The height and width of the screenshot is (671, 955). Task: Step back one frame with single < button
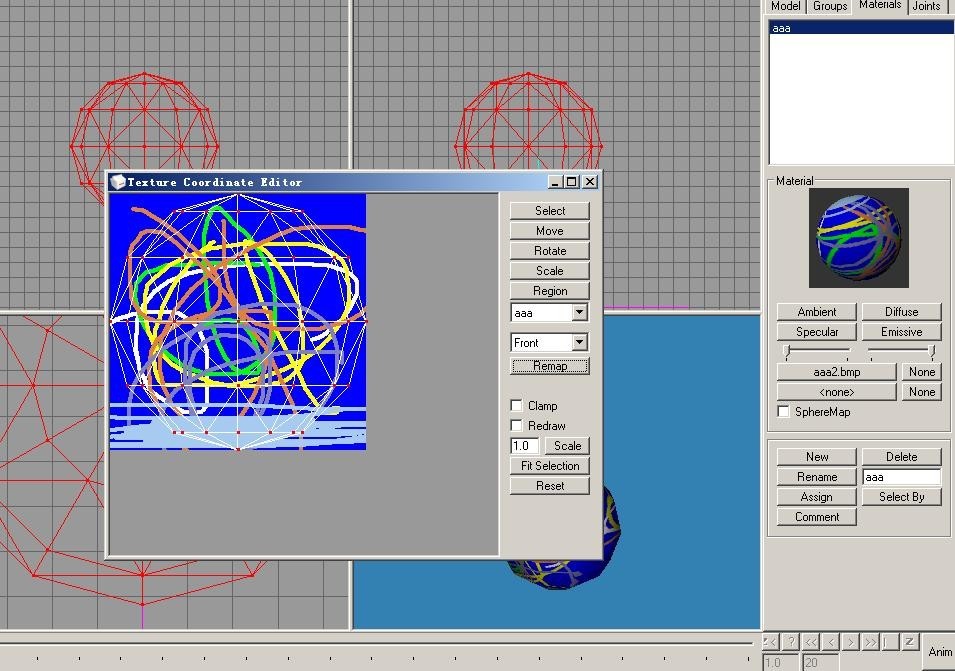tap(830, 642)
